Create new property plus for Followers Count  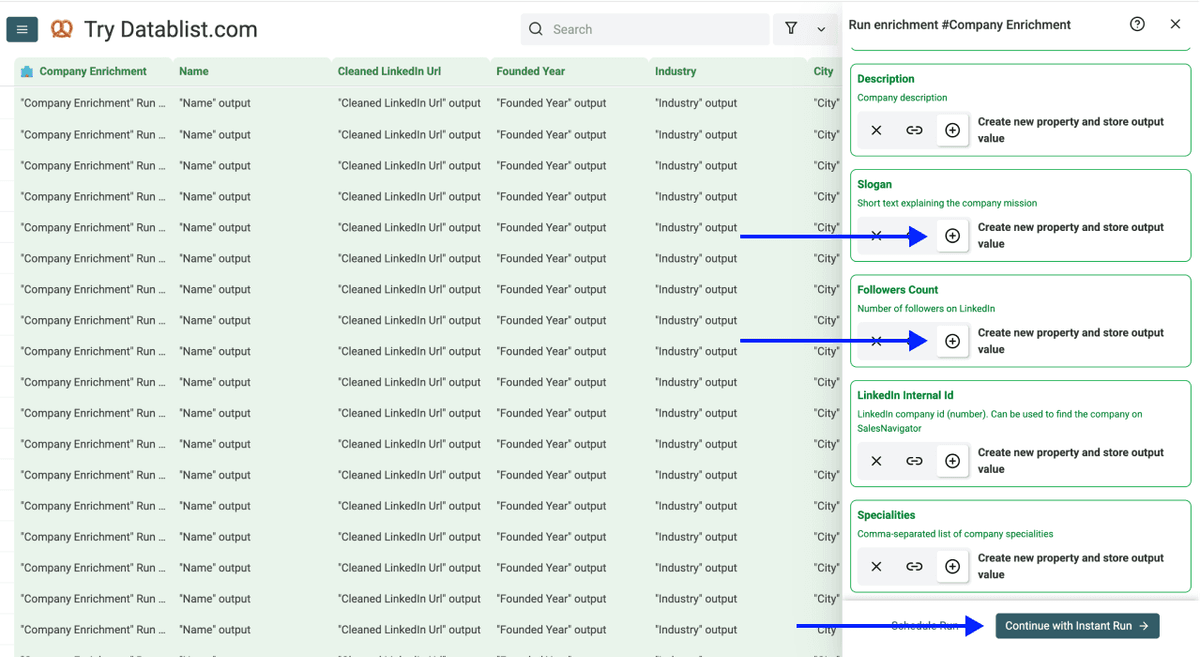pos(952,342)
